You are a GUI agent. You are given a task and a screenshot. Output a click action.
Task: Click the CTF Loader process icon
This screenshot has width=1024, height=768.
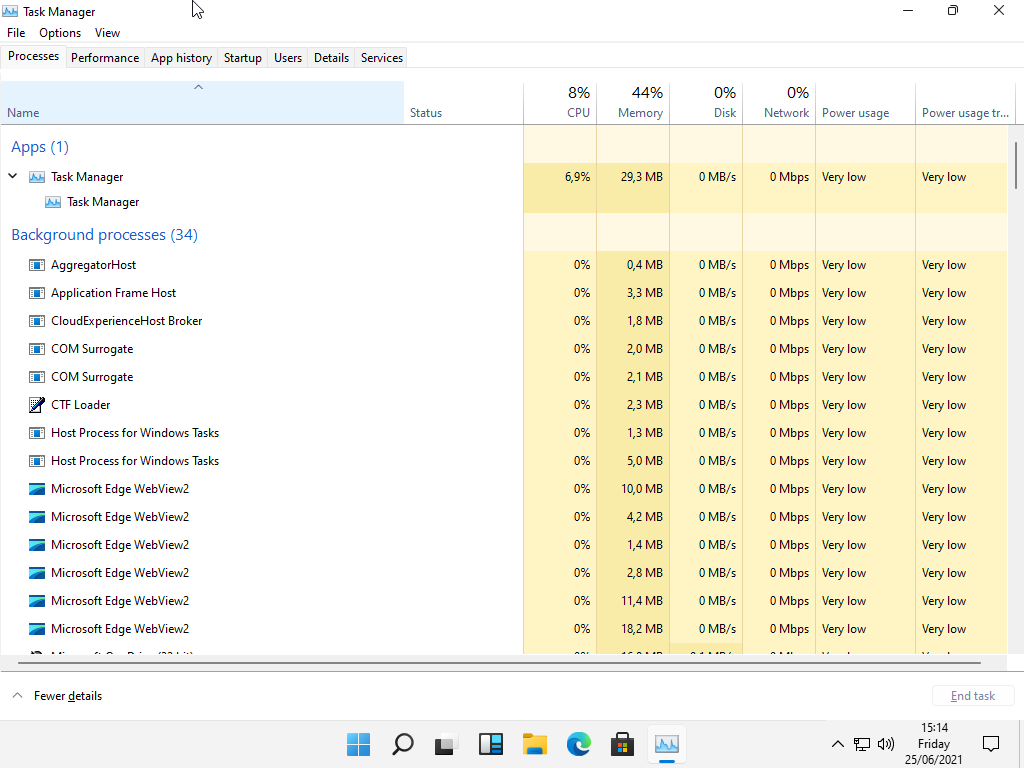[x=37, y=405]
